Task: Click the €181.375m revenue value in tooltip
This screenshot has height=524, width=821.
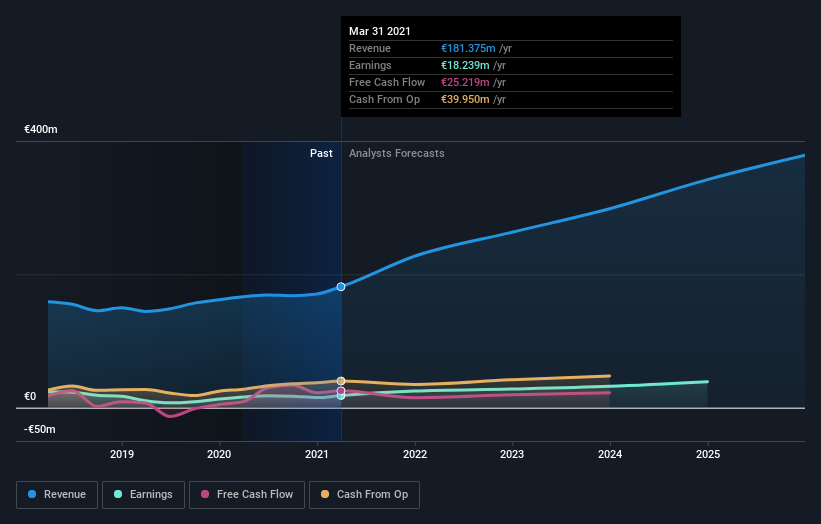Action: click(x=468, y=48)
